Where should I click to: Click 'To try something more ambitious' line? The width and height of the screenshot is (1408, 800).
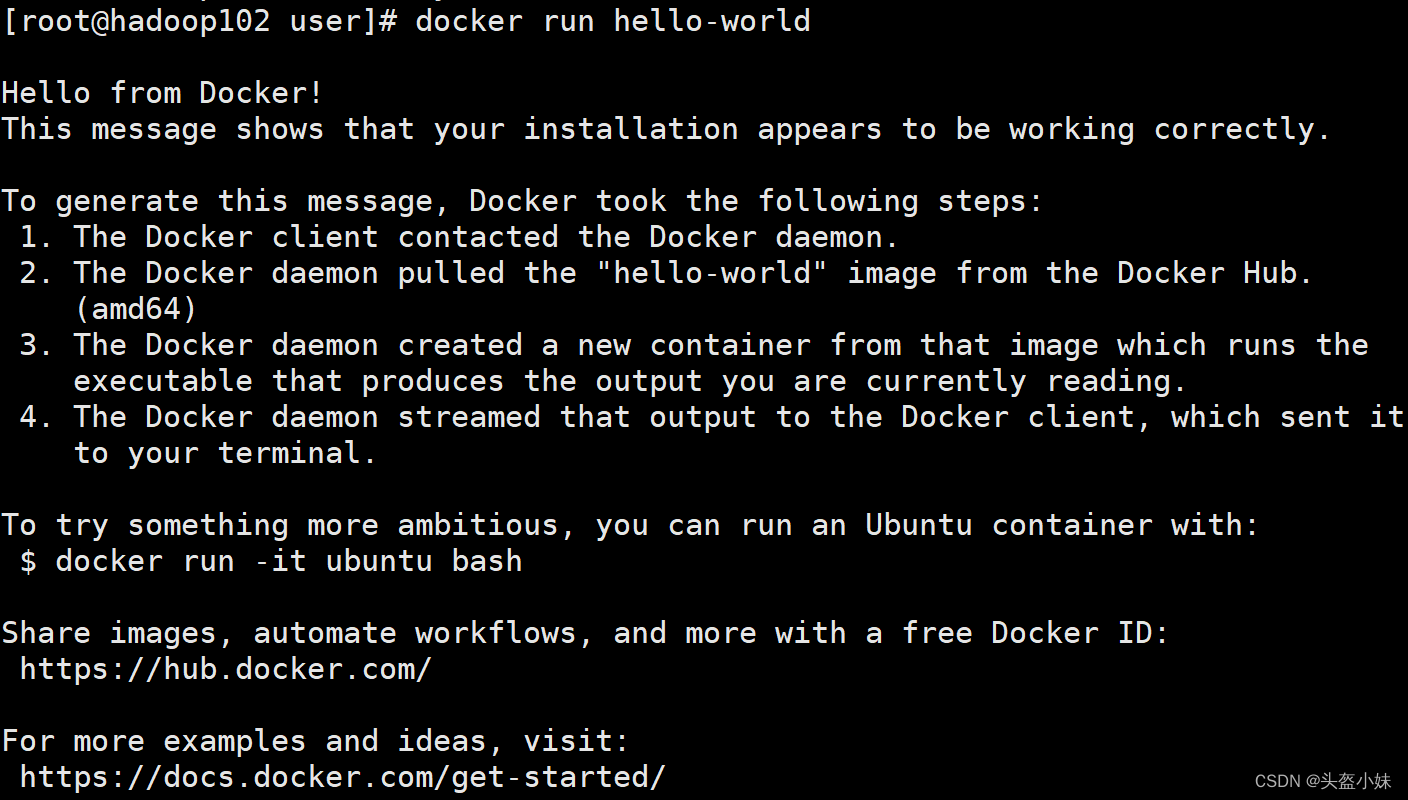point(630,525)
